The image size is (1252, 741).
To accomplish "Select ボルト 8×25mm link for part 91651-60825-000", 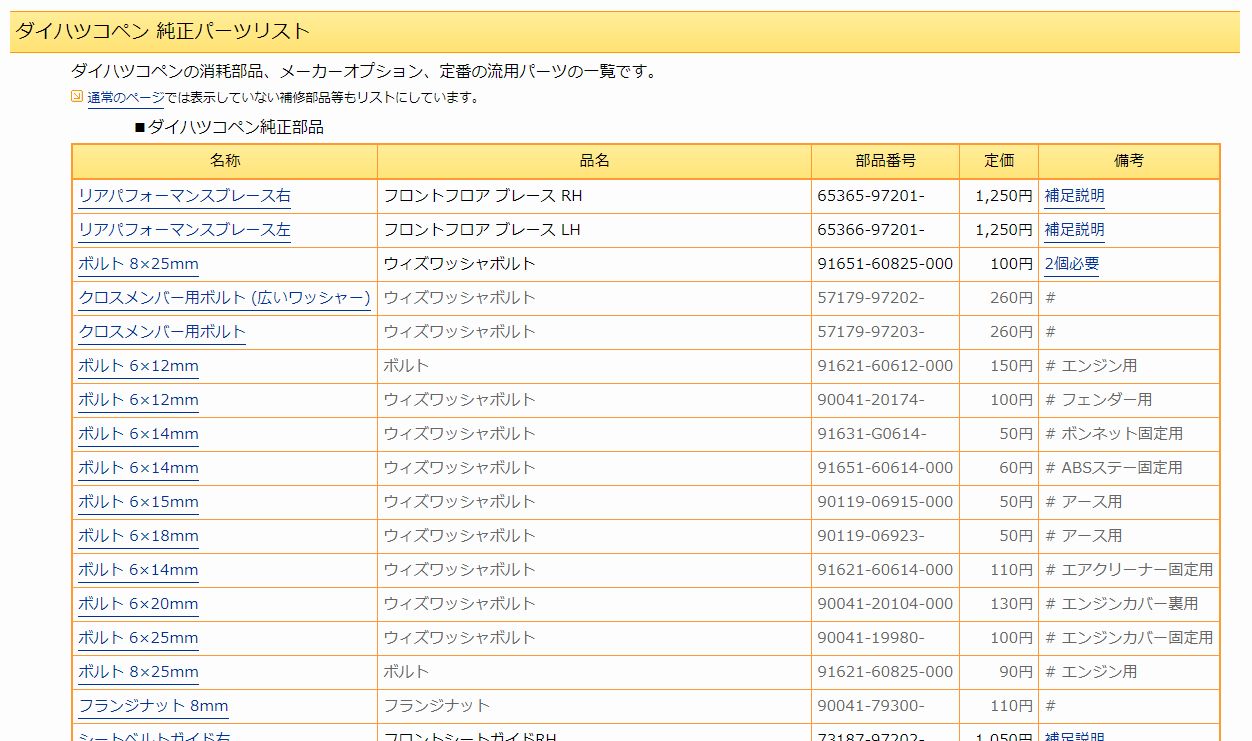I will pos(138,264).
